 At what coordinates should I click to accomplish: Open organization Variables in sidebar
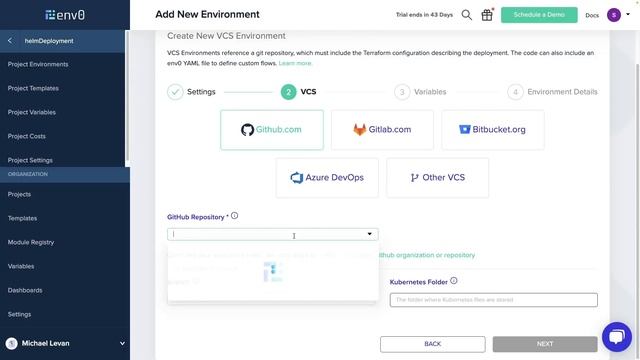[x=21, y=267]
